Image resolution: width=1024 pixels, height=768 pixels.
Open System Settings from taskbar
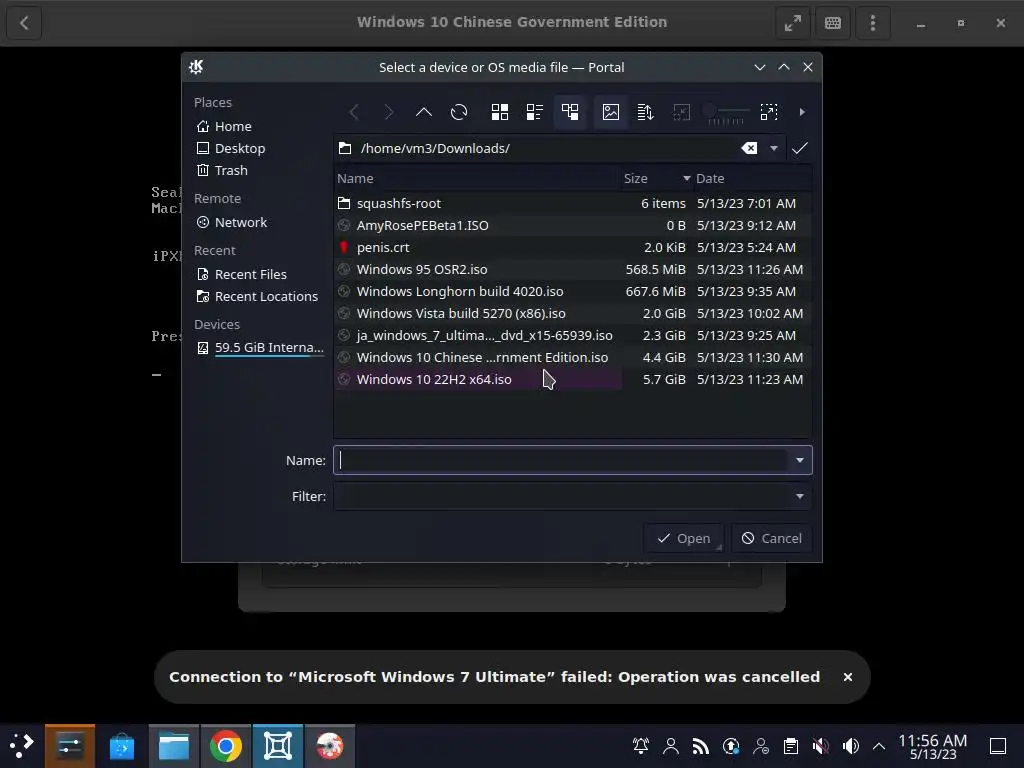tap(70, 746)
